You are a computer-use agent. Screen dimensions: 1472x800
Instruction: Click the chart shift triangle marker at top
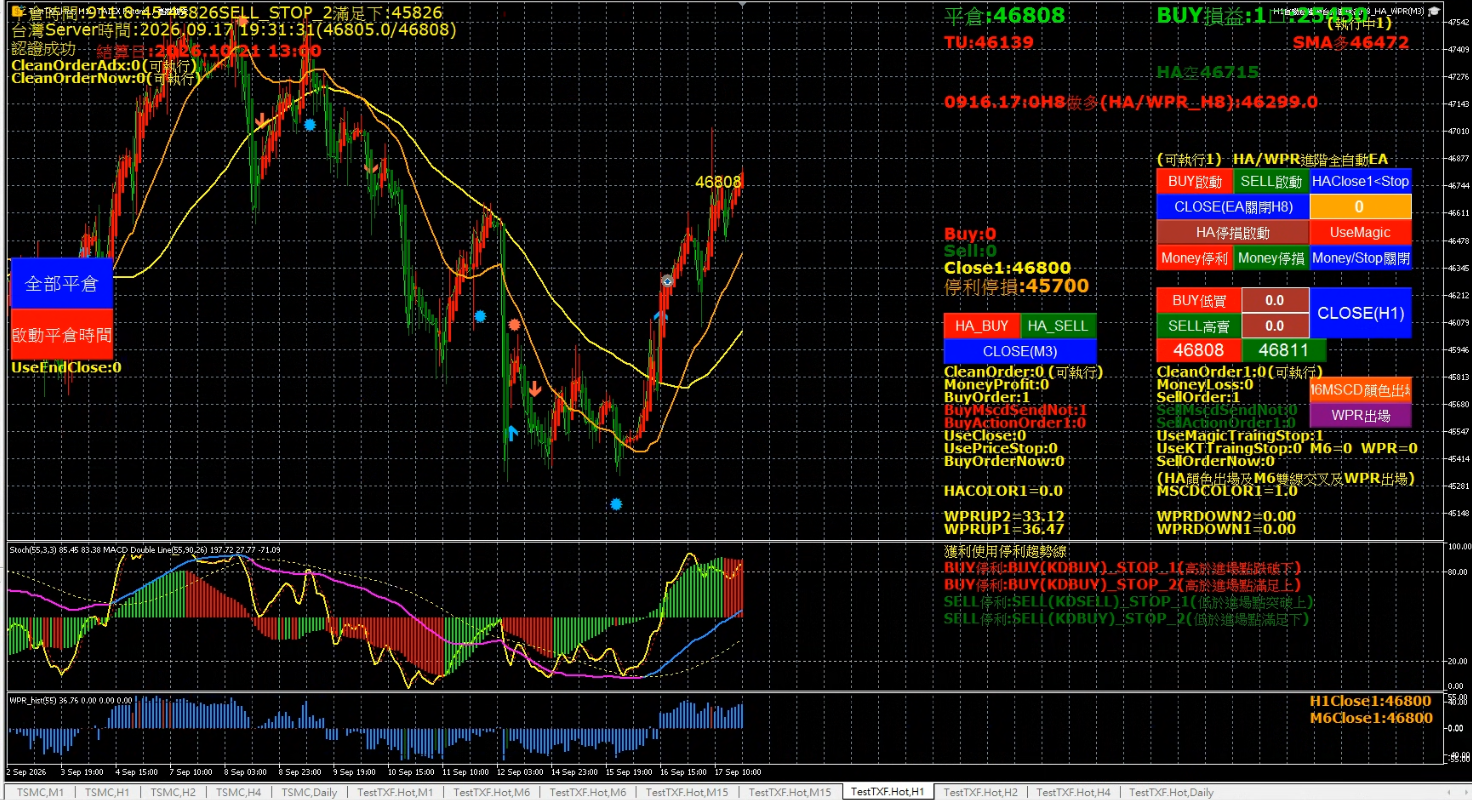(741, 5)
